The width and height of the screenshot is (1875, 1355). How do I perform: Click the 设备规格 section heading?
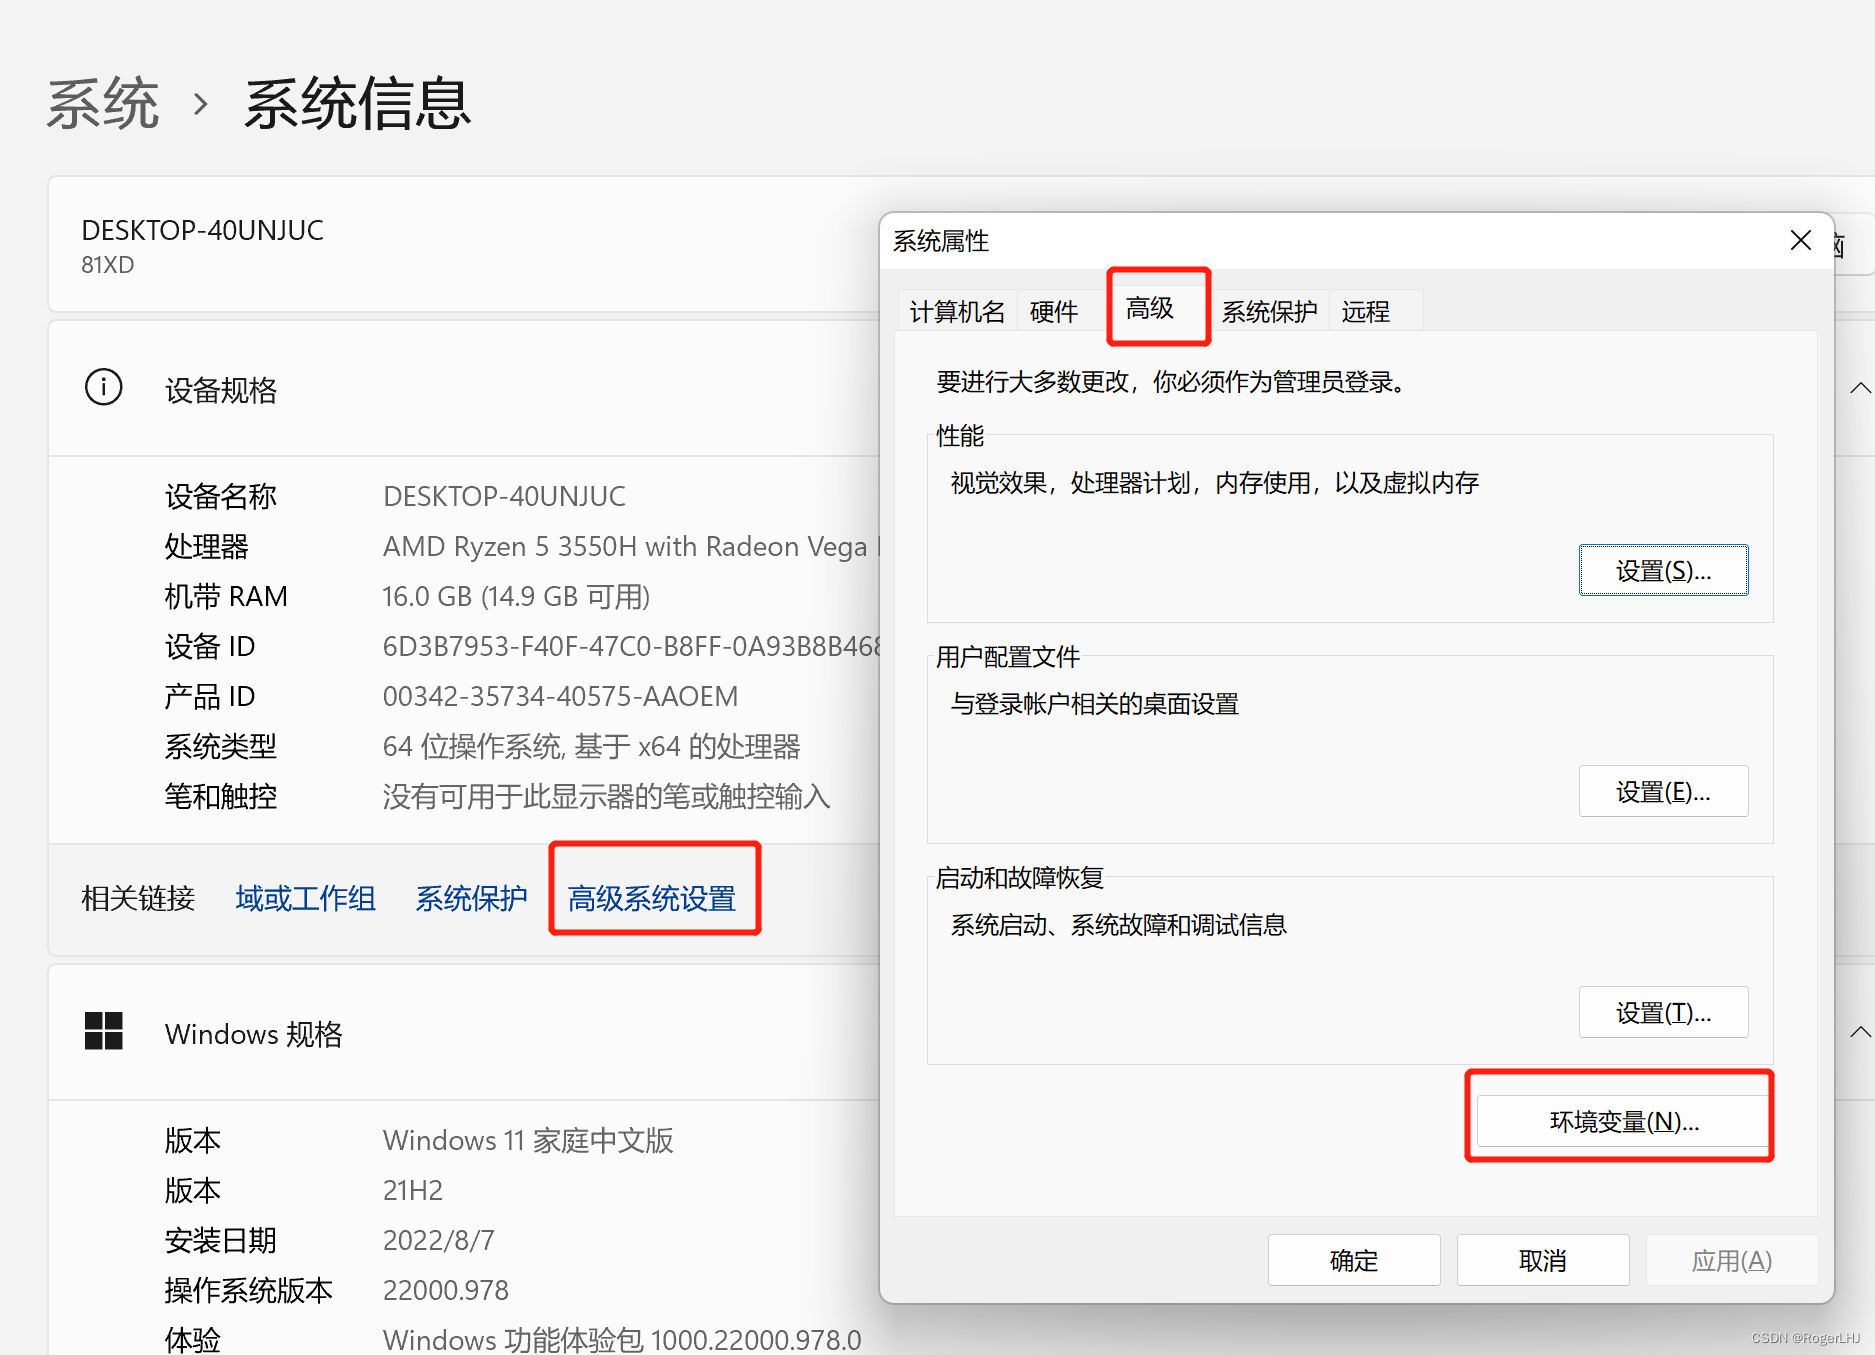click(x=221, y=390)
